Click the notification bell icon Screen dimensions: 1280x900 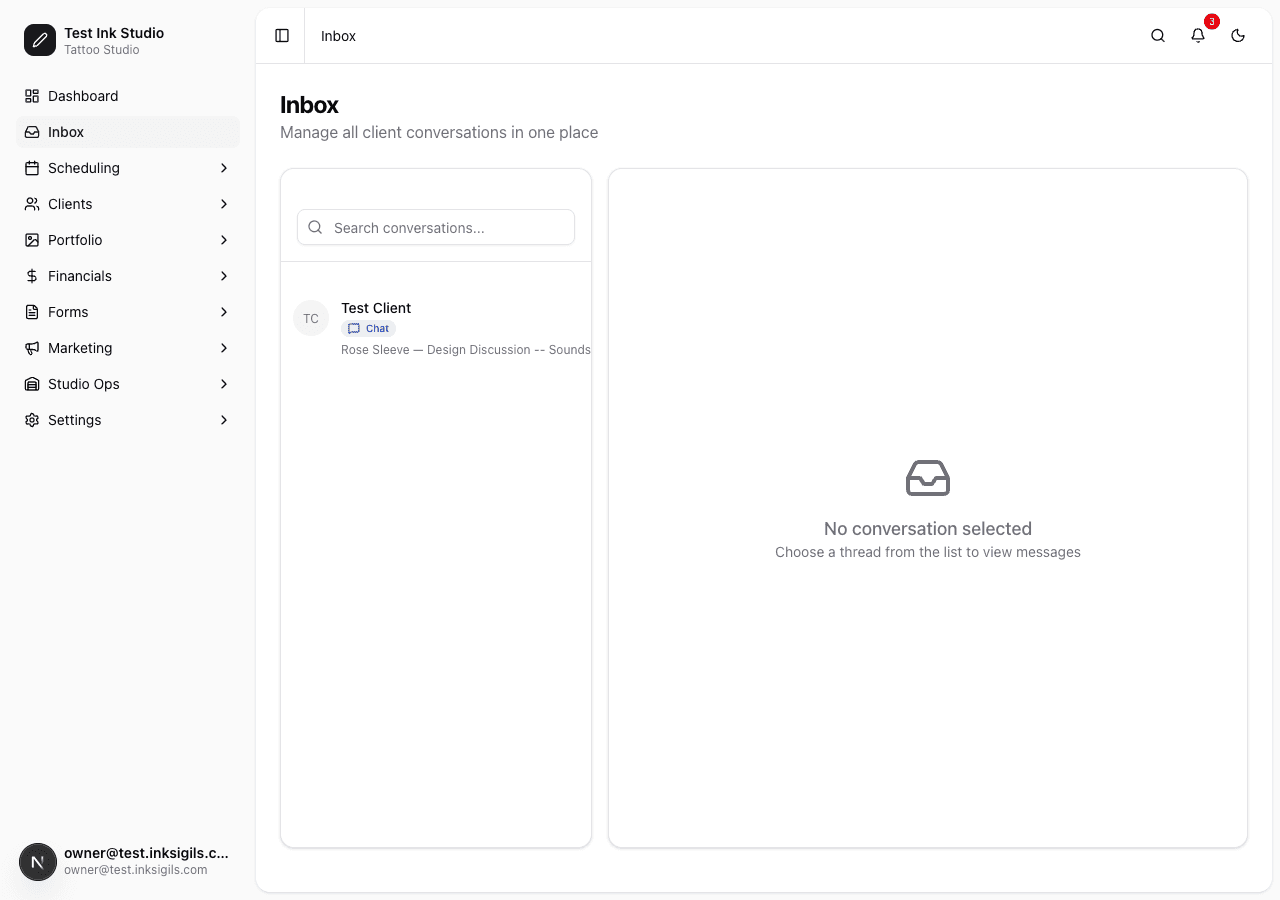(1197, 35)
